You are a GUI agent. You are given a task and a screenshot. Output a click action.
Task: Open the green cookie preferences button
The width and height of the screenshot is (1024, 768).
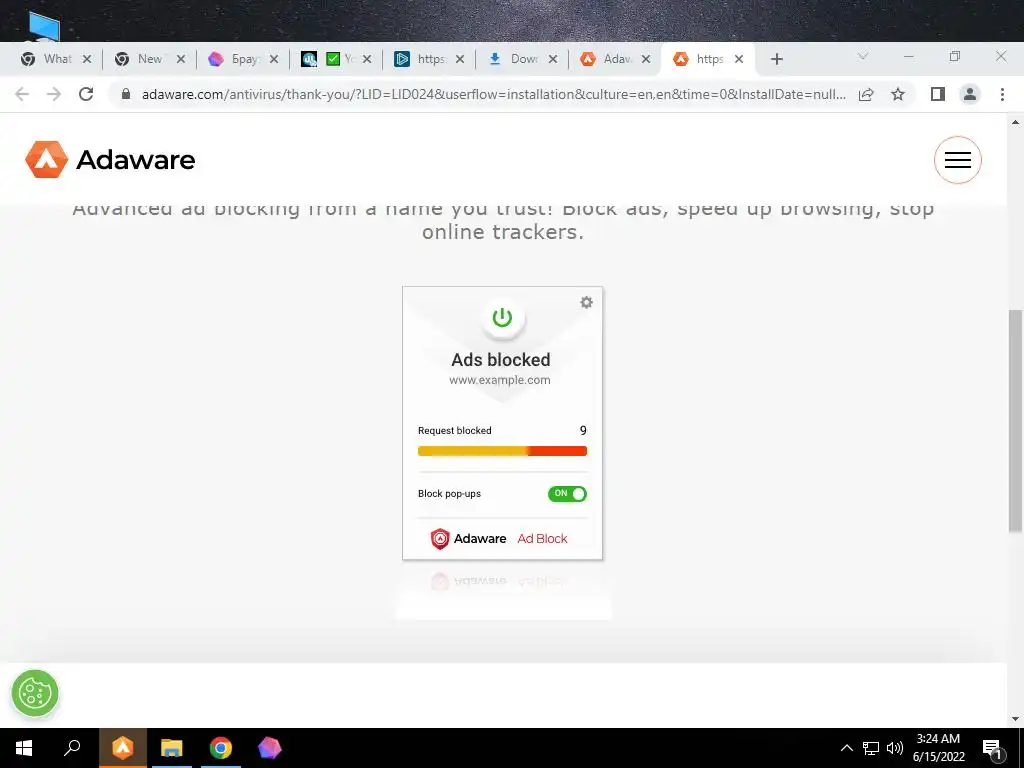(35, 693)
